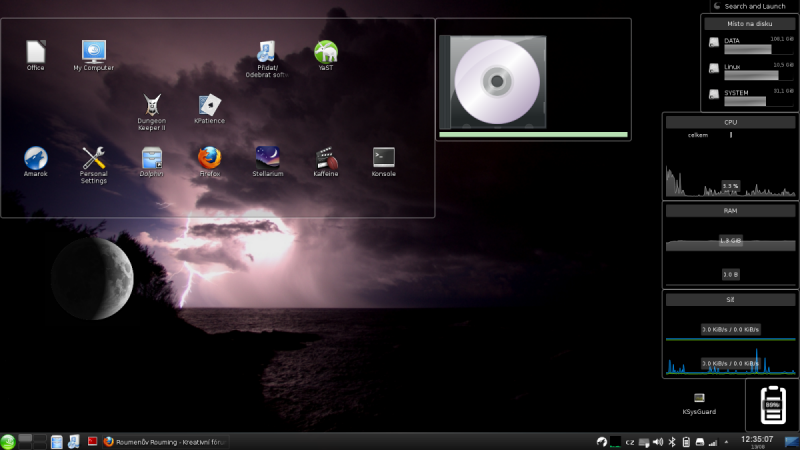Switch to the Firefox Roumenův Rouming task
Image resolution: width=800 pixels, height=450 pixels.
[x=165, y=441]
